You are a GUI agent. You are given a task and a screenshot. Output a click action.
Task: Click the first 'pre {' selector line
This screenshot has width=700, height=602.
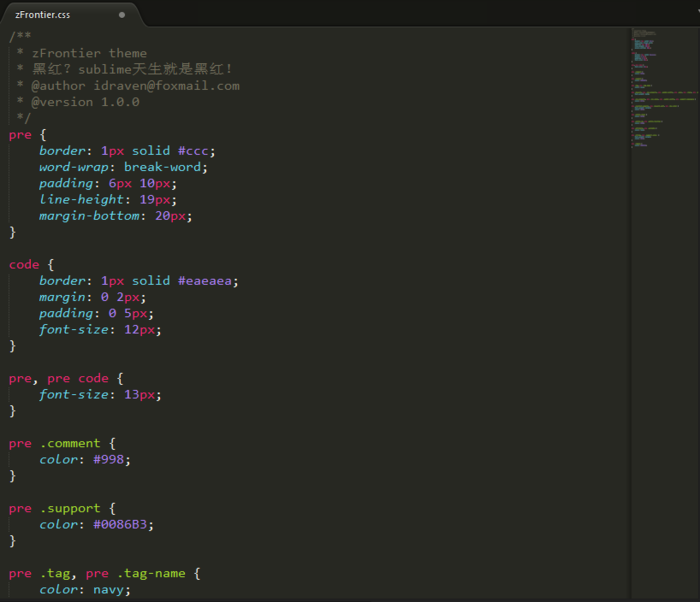(28, 135)
